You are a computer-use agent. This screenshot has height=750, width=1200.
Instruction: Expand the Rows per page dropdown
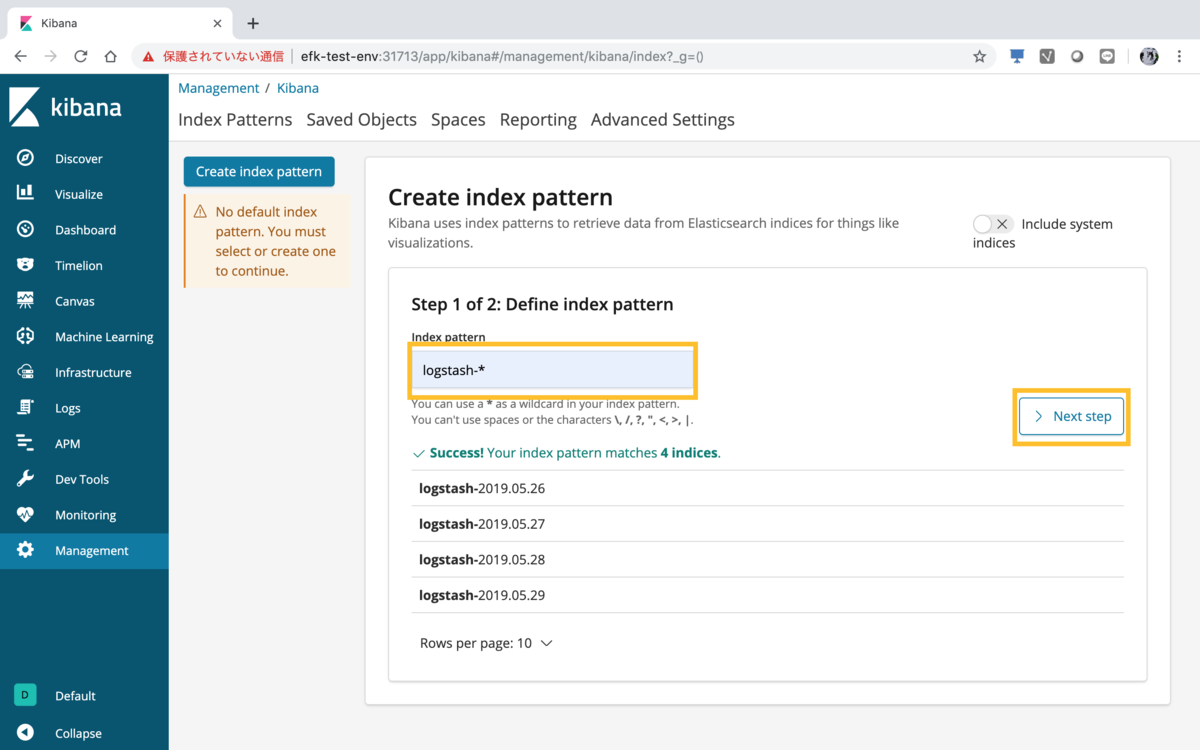pos(486,643)
